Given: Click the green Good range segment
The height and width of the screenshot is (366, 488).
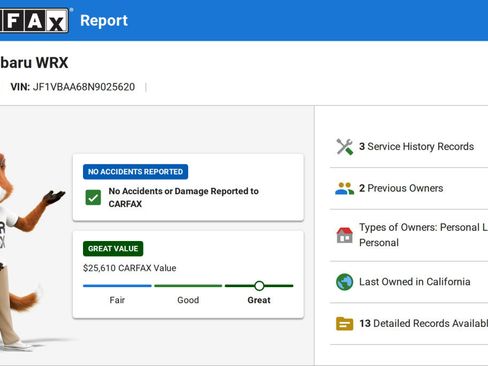Looking at the screenshot, I should [x=188, y=286].
